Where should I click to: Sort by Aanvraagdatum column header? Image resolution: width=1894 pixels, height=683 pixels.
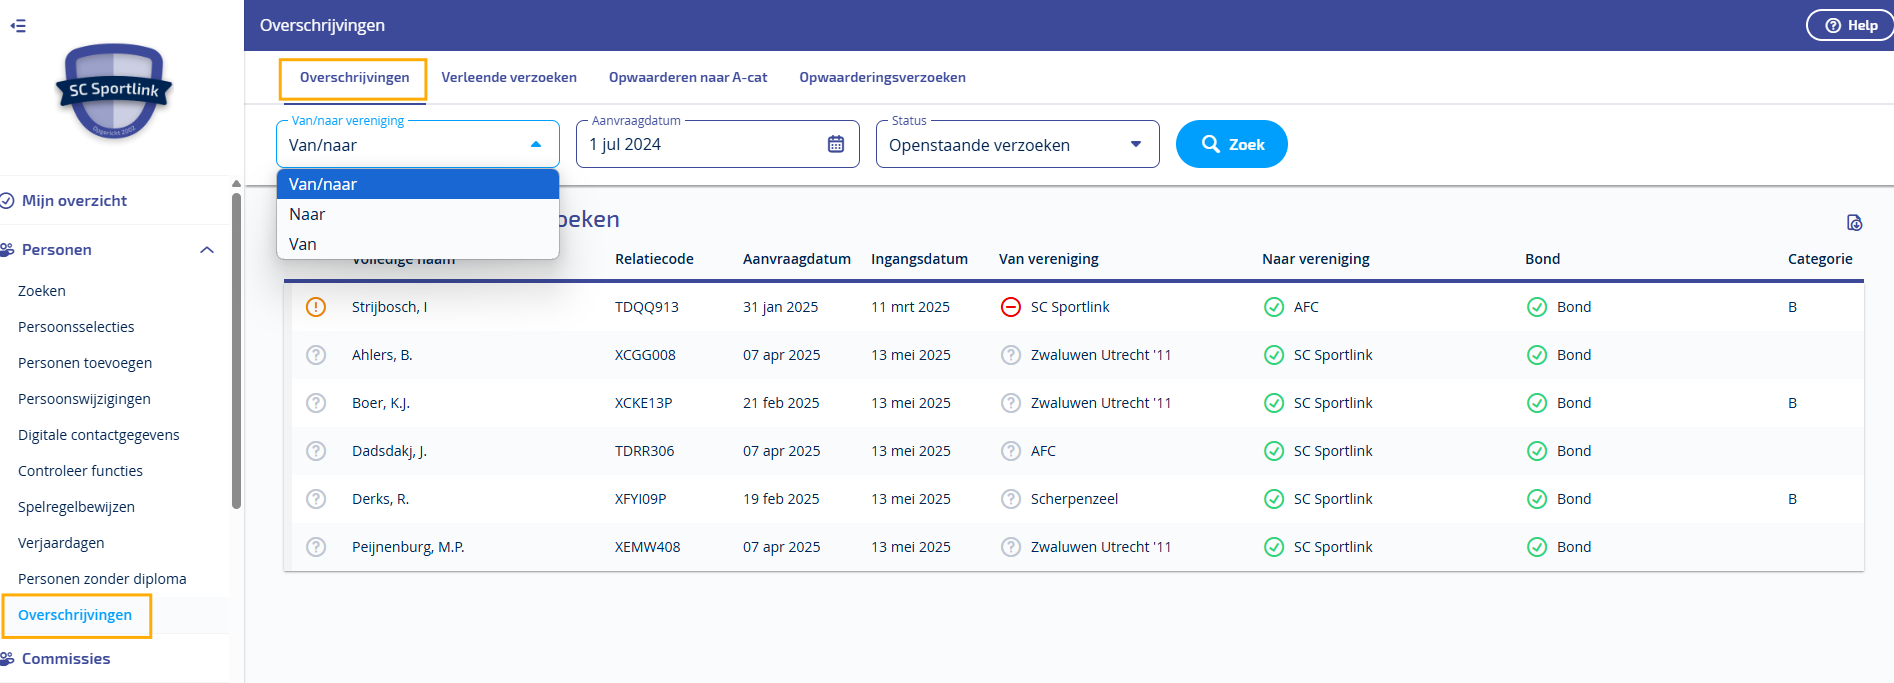click(797, 259)
